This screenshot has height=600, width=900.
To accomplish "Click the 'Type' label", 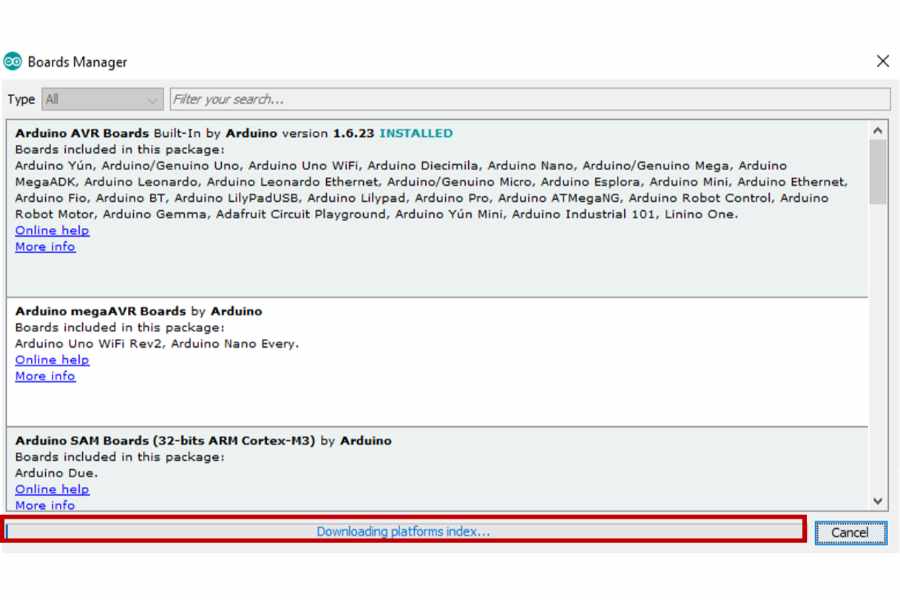I will (21, 99).
